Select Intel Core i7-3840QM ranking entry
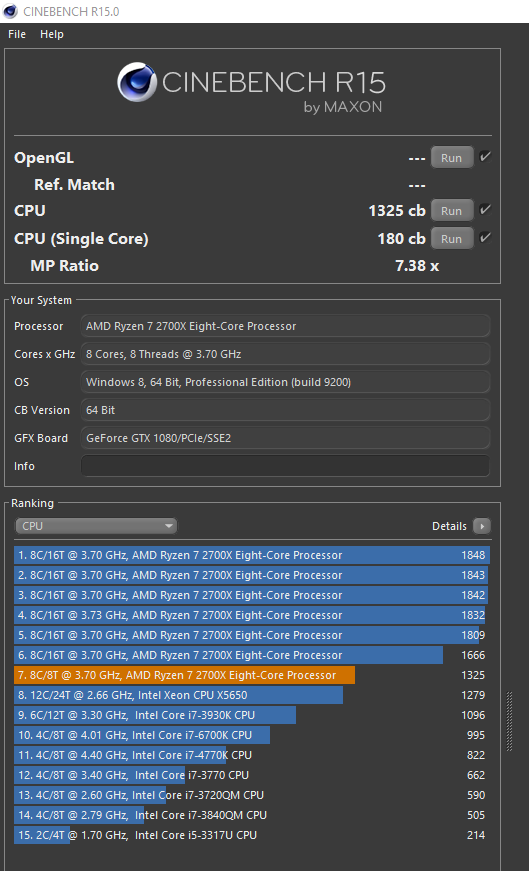The width and height of the screenshot is (529, 871). pos(252,815)
